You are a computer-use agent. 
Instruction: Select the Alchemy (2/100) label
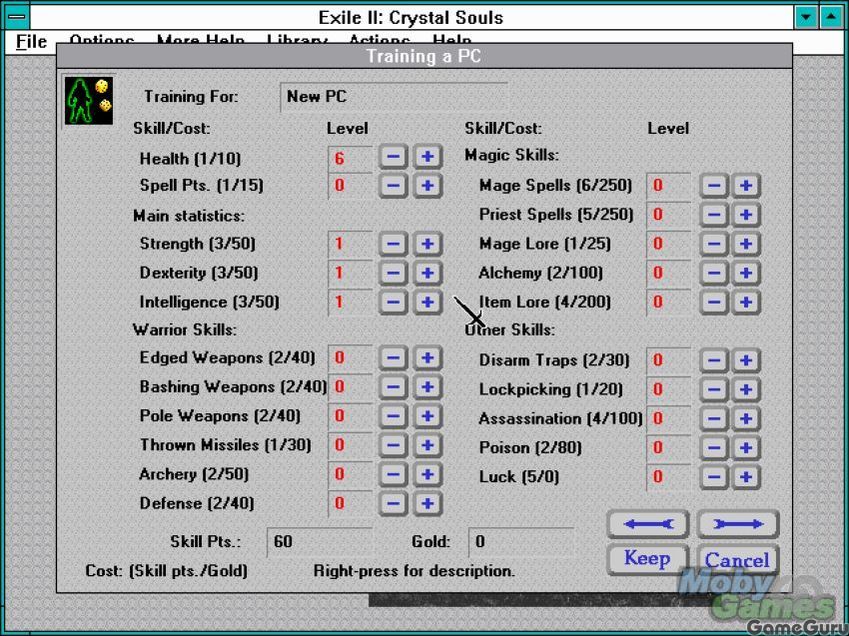pos(541,273)
